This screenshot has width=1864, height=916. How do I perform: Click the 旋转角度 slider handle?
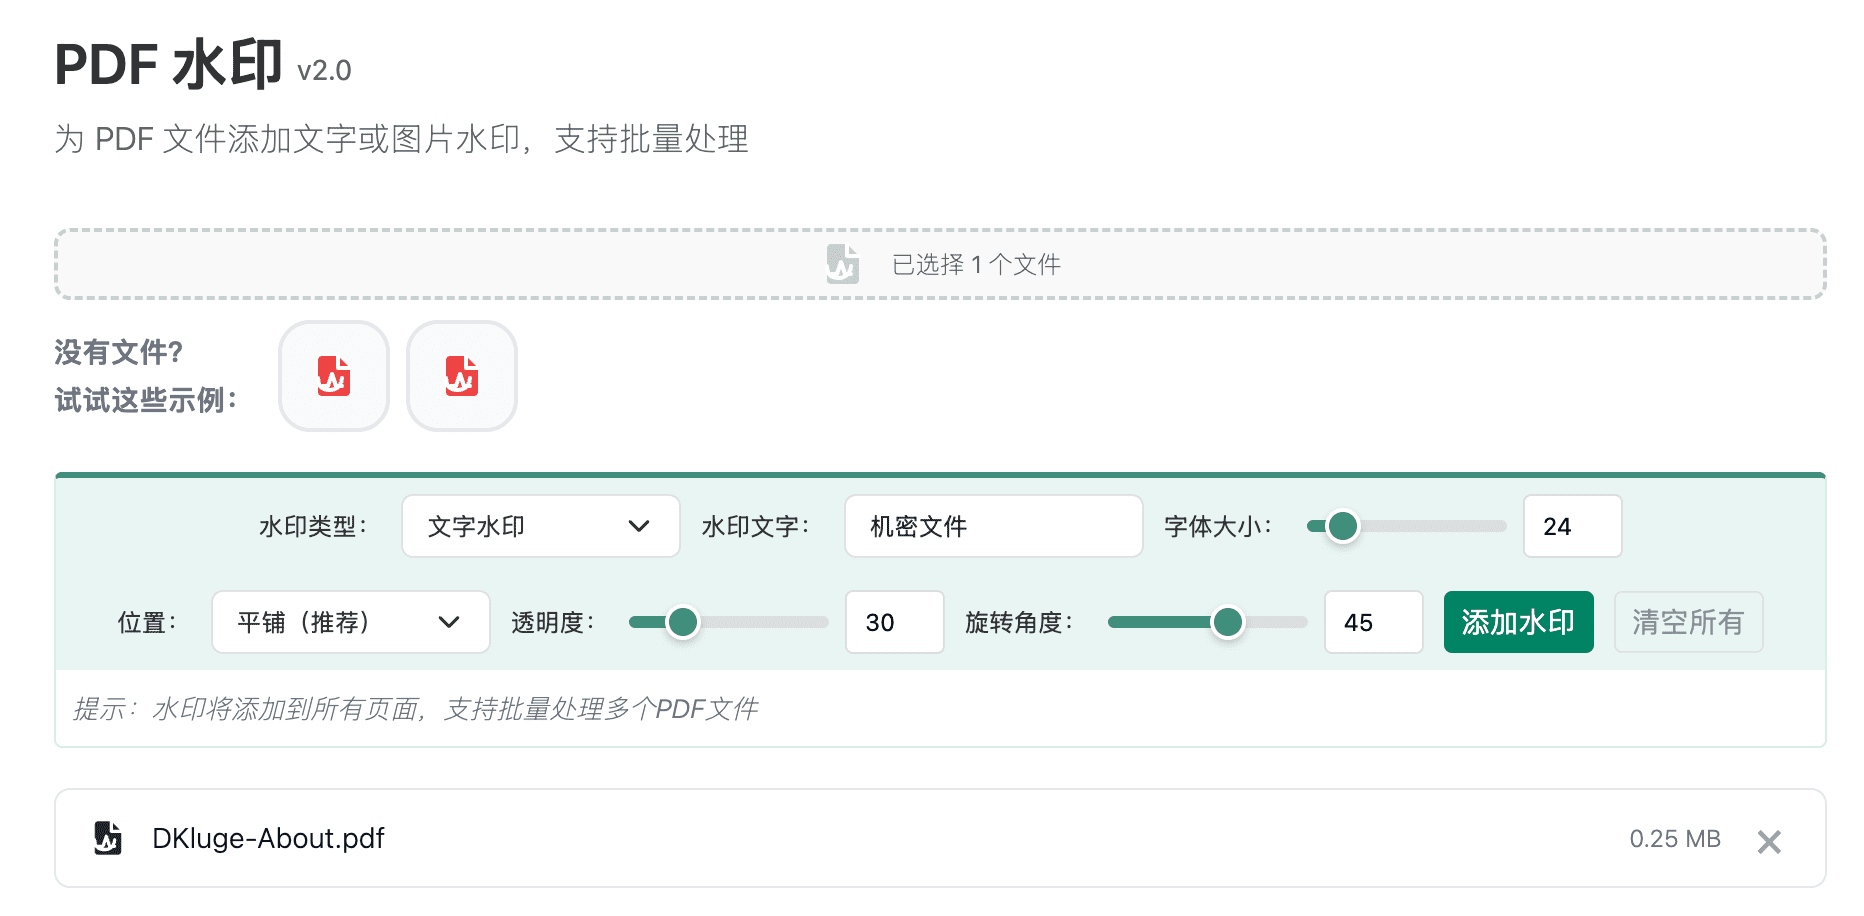click(1227, 622)
